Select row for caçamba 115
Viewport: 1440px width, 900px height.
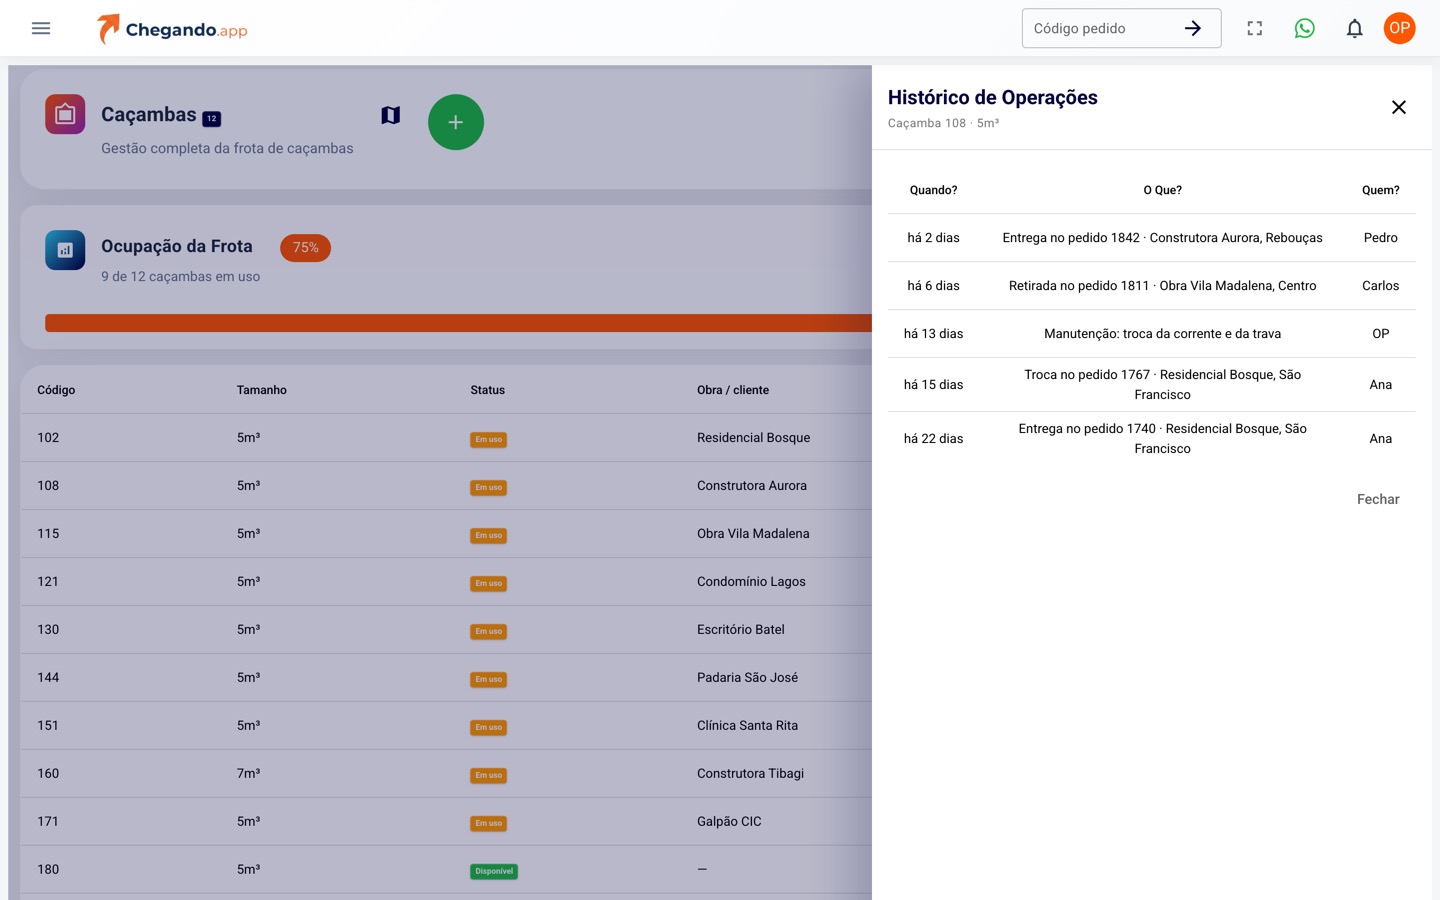(446, 534)
